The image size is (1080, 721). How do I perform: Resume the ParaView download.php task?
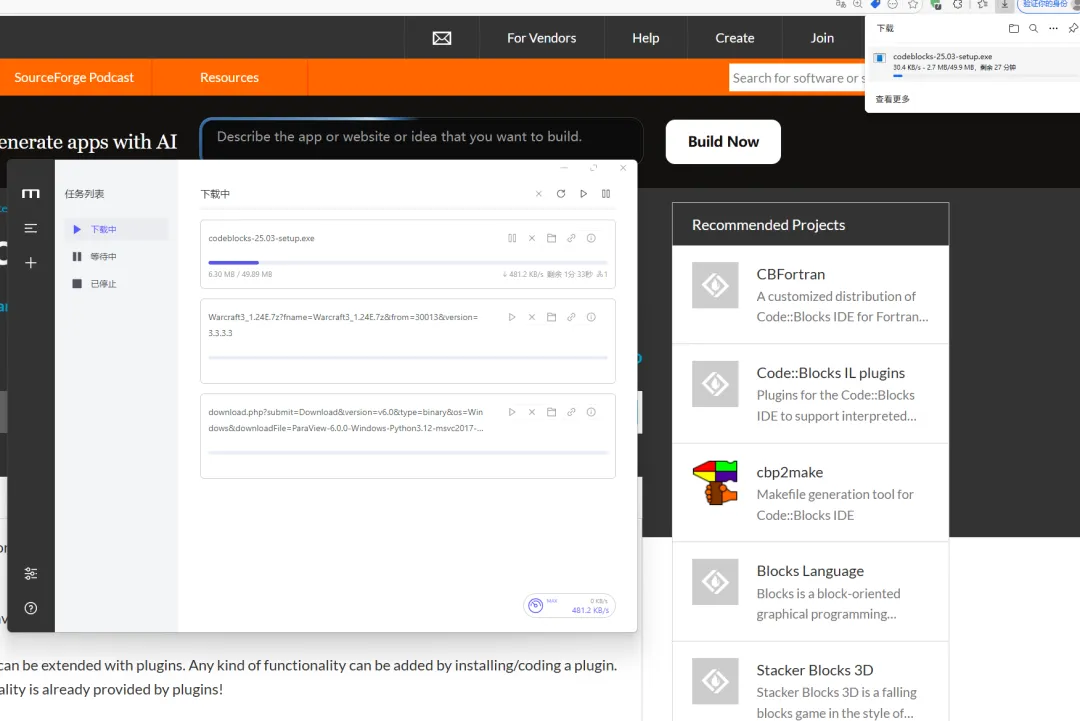512,412
